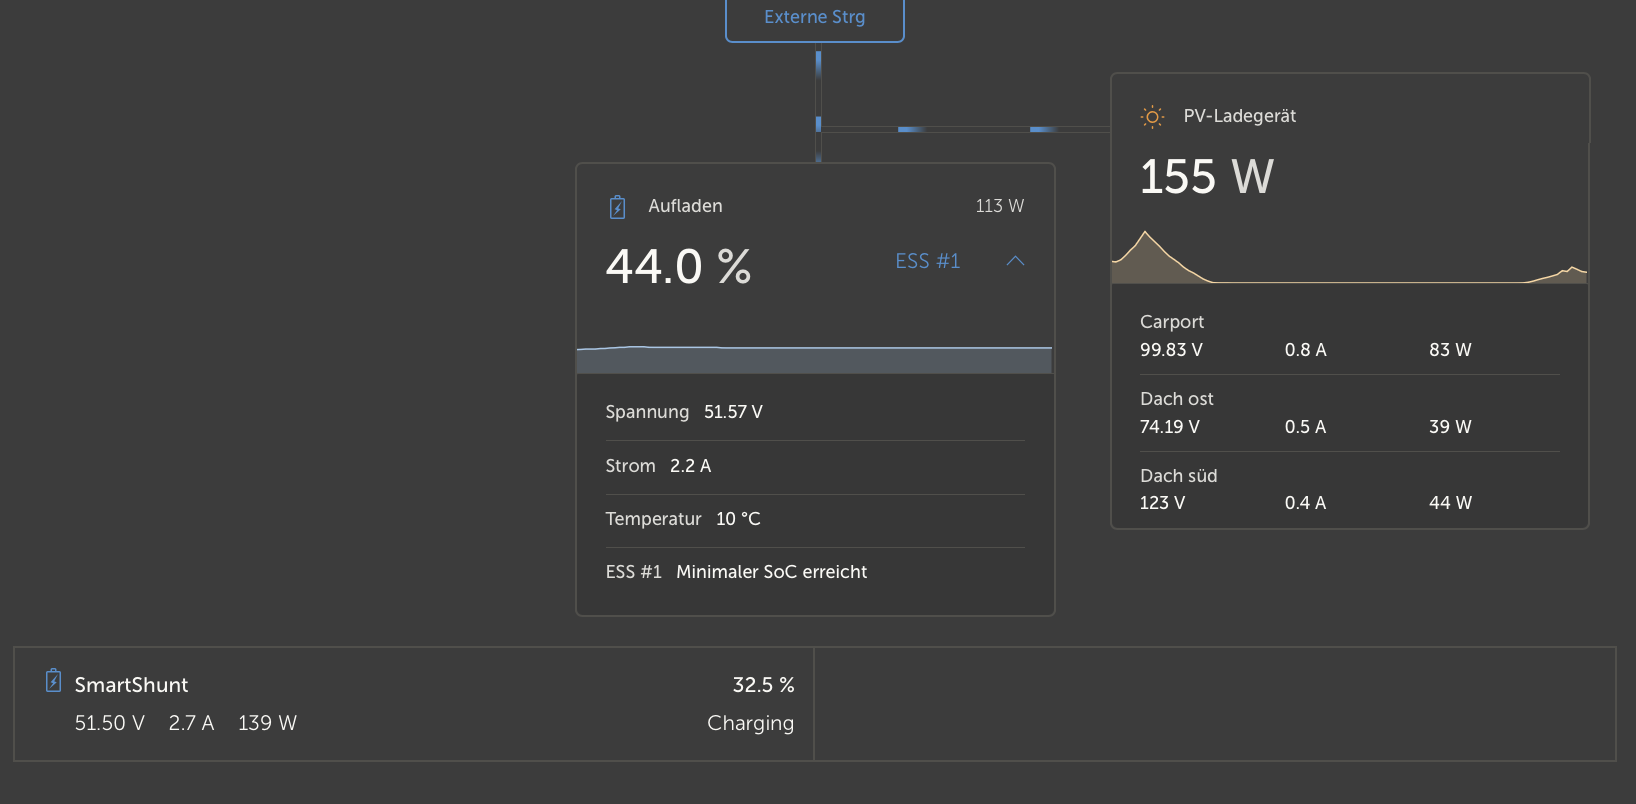Click the Temperatur 10 °C row

tap(814, 519)
